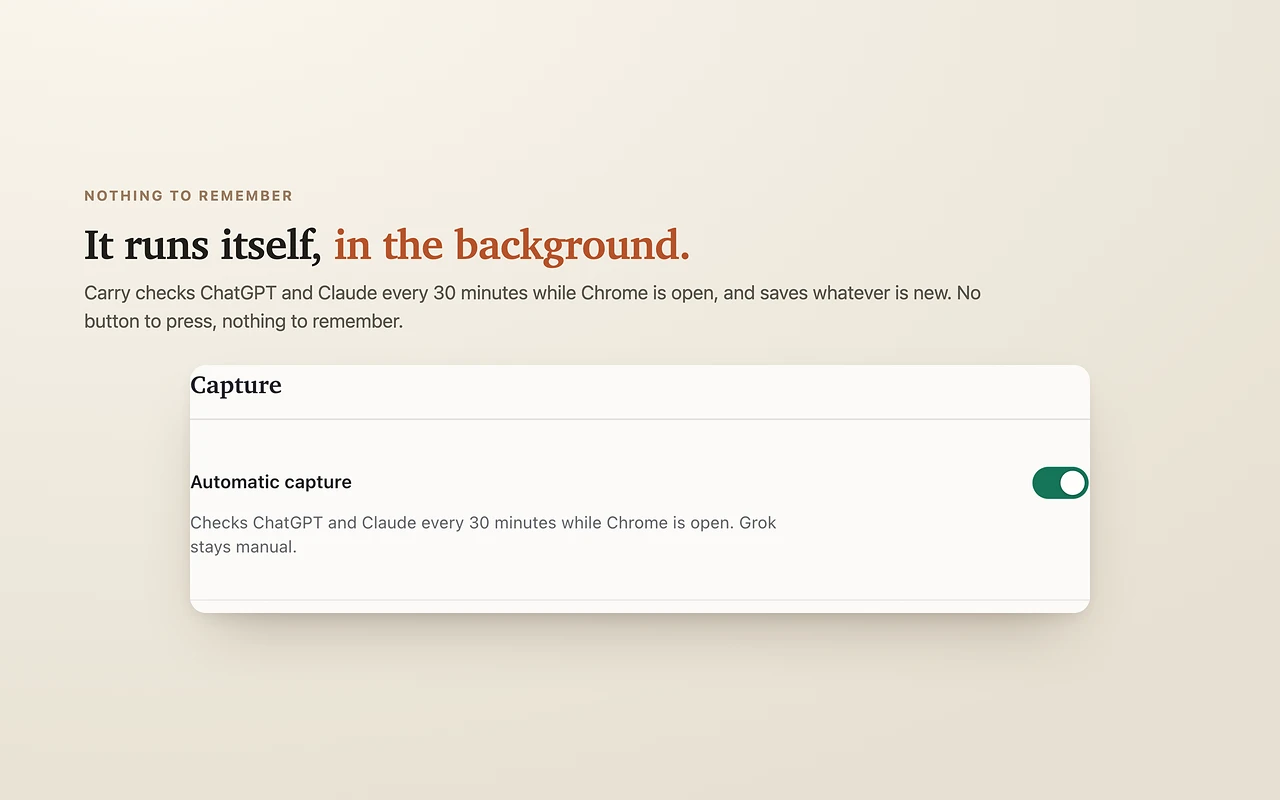Image resolution: width=1280 pixels, height=800 pixels.
Task: Click the 'stays manual.' text in the card
Action: pos(243,547)
